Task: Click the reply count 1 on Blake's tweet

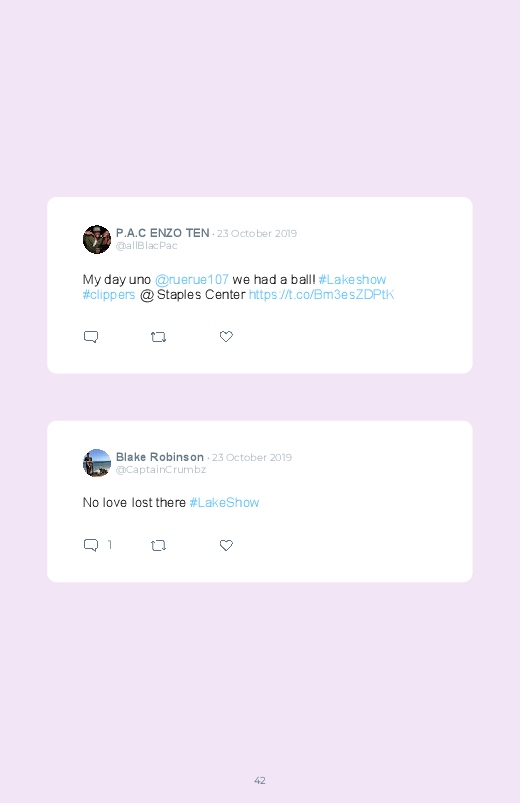Action: [110, 545]
